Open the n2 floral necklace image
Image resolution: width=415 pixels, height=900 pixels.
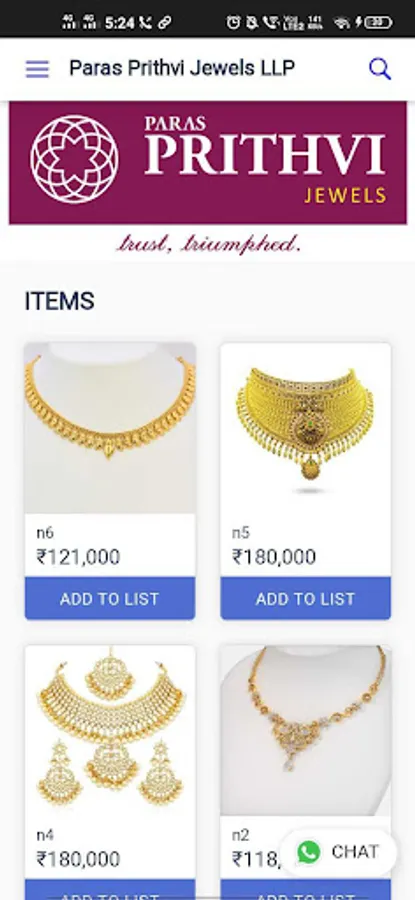[305, 730]
